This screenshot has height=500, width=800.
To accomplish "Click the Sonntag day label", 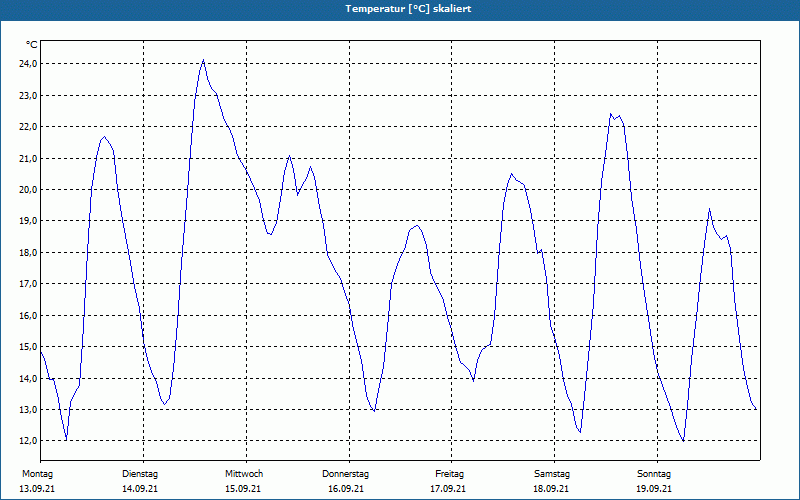I will (x=654, y=474).
